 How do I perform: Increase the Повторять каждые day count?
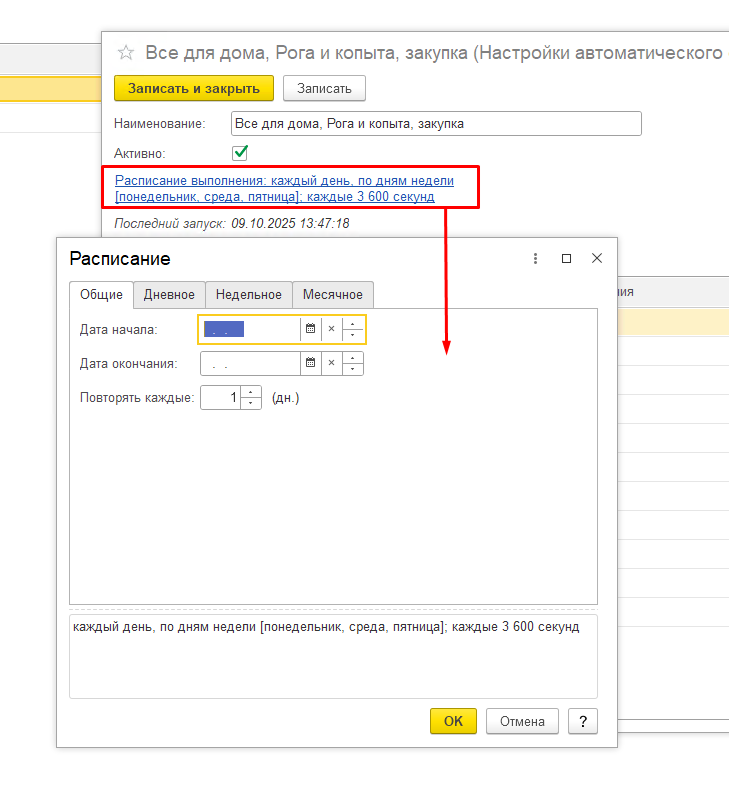[x=251, y=392]
